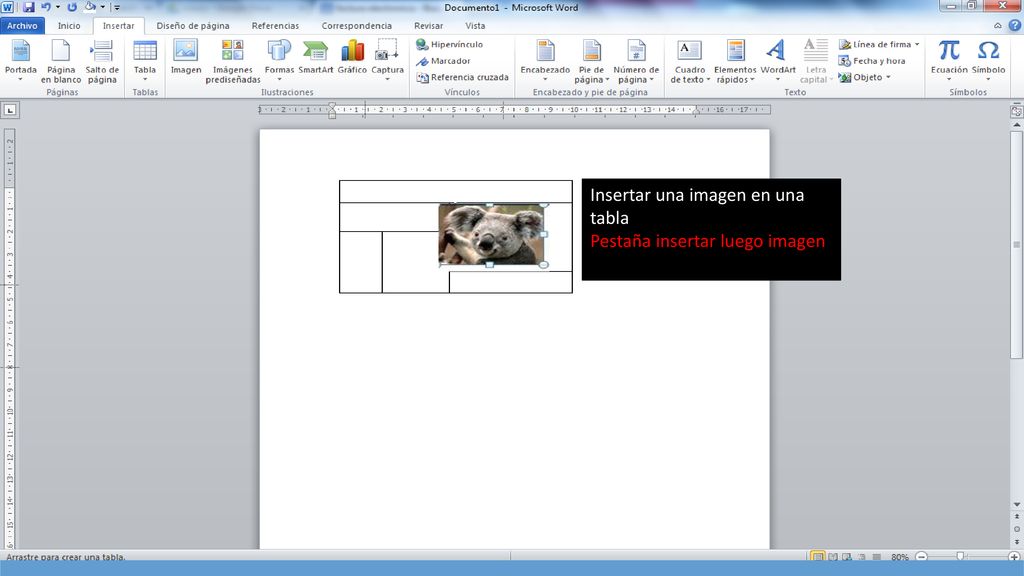Open Imágenes prediseñadas clip art

tap(232, 61)
